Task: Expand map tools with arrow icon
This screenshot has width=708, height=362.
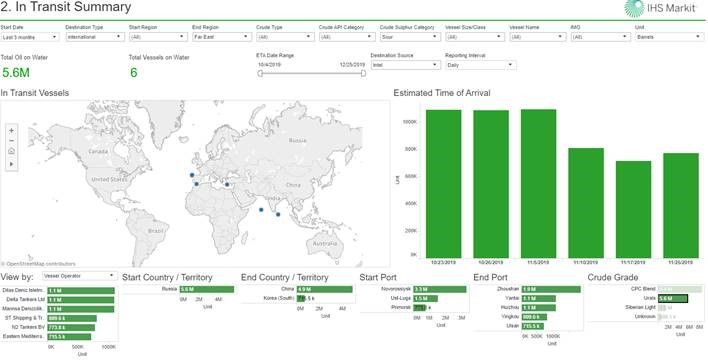Action: point(12,164)
